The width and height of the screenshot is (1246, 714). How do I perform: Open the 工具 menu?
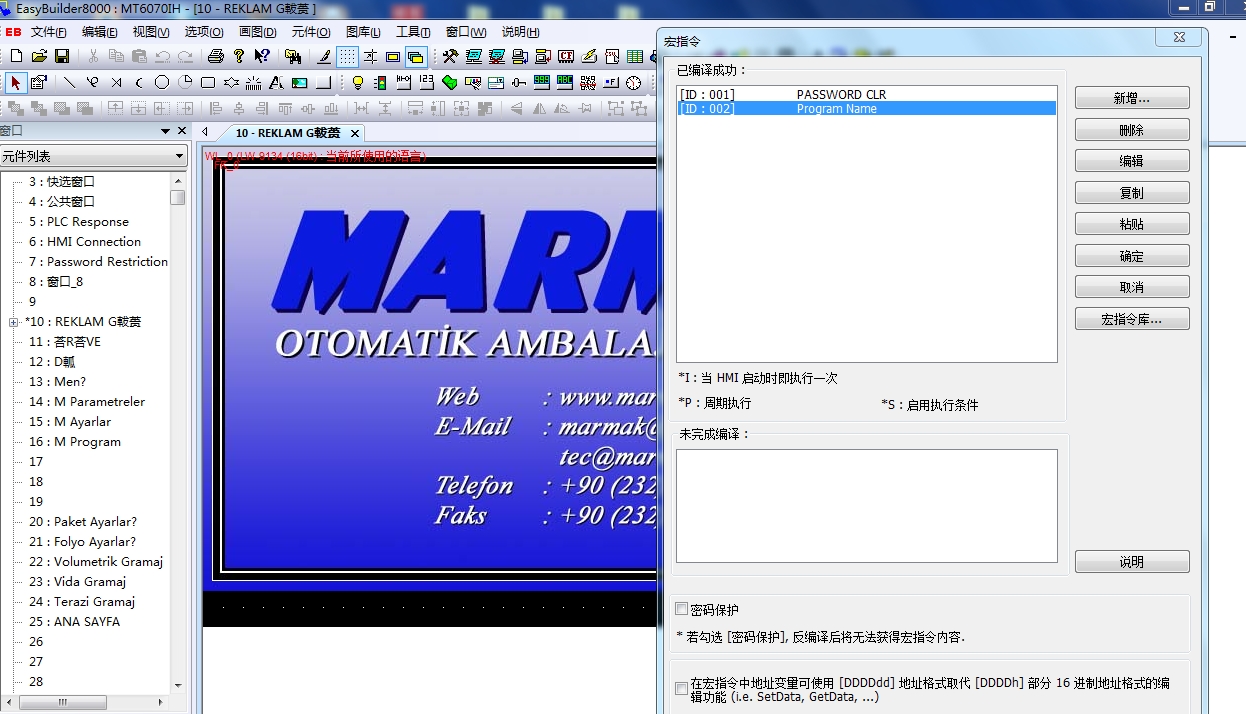coord(413,32)
